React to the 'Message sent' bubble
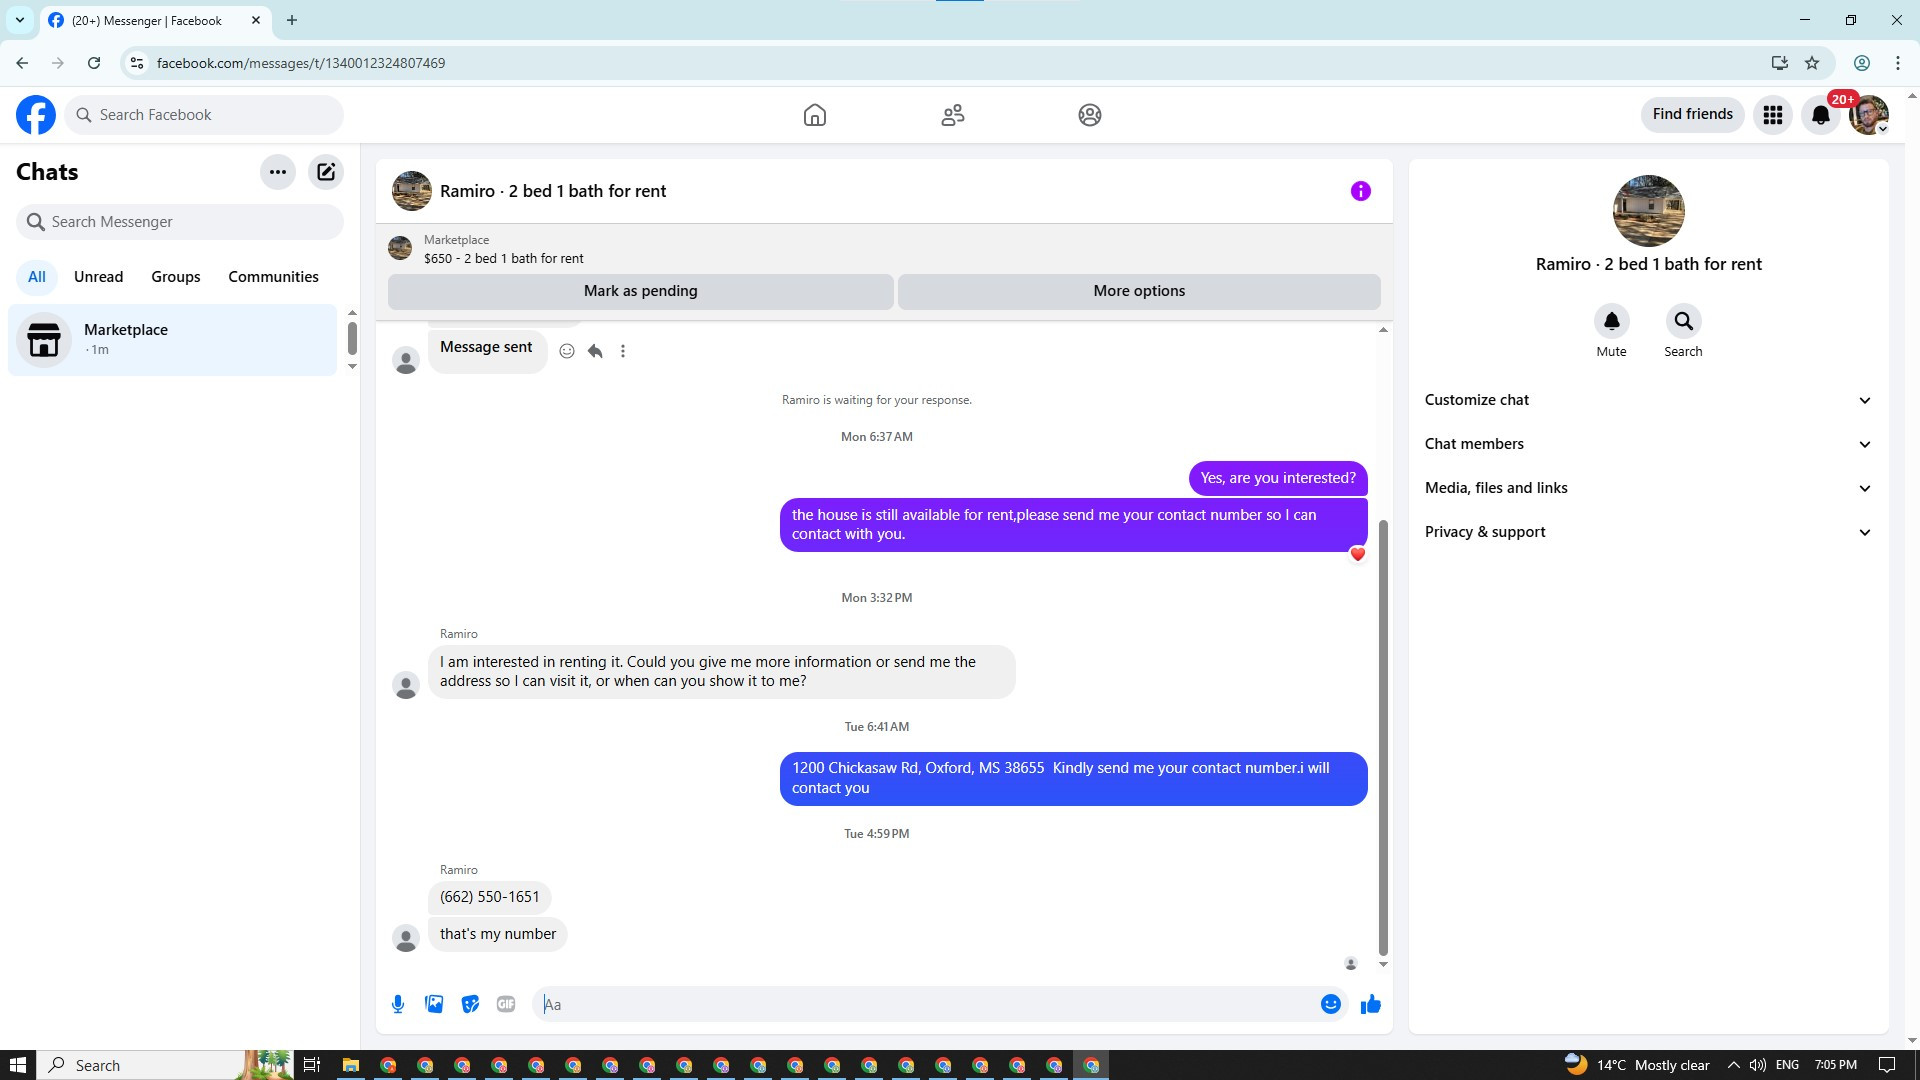This screenshot has height=1080, width=1920. tap(567, 351)
